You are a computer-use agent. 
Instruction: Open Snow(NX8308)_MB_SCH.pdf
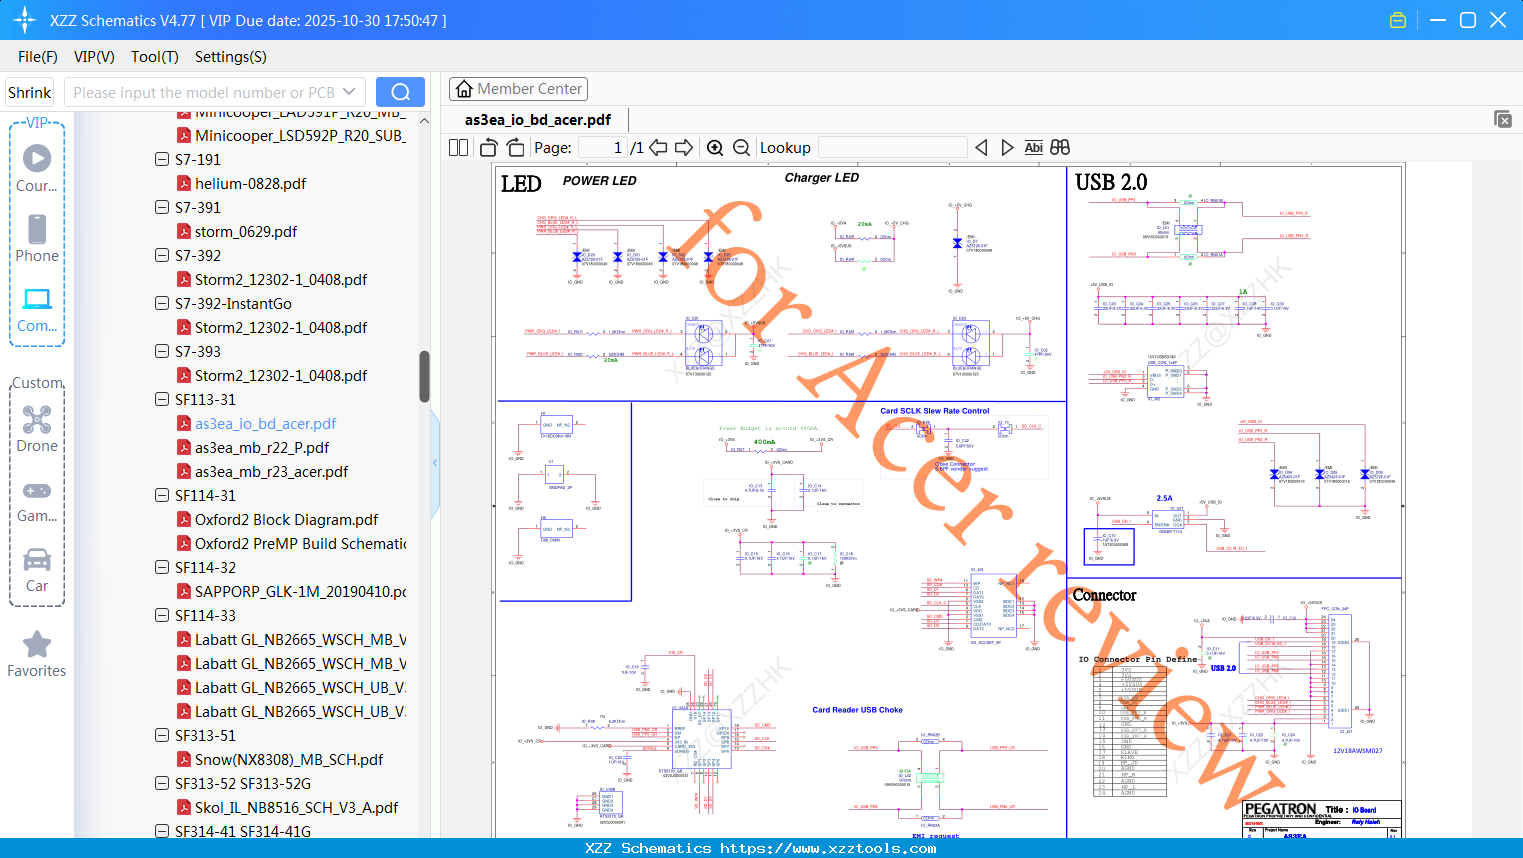point(289,759)
